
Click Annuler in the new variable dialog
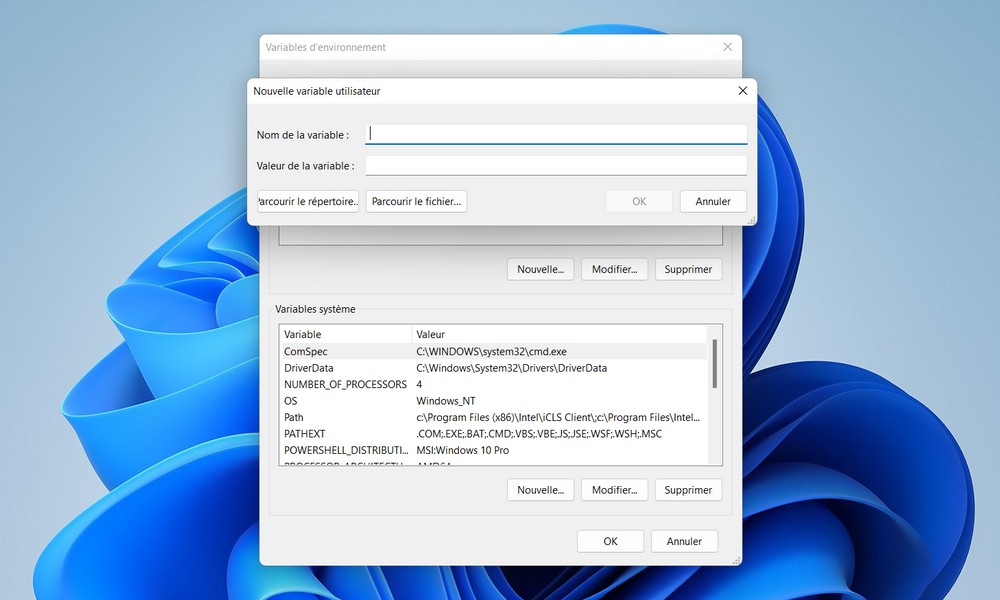(x=713, y=201)
